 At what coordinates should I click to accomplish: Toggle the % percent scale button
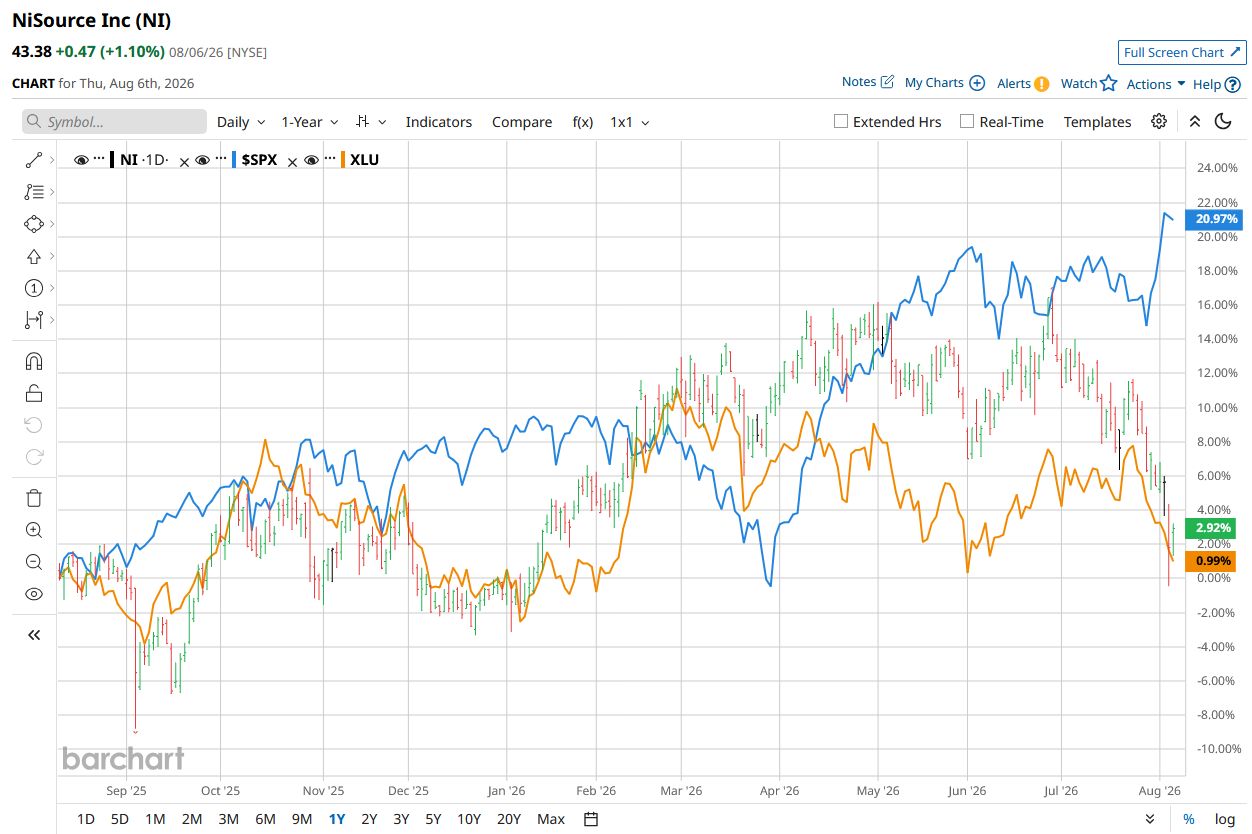tap(1189, 819)
